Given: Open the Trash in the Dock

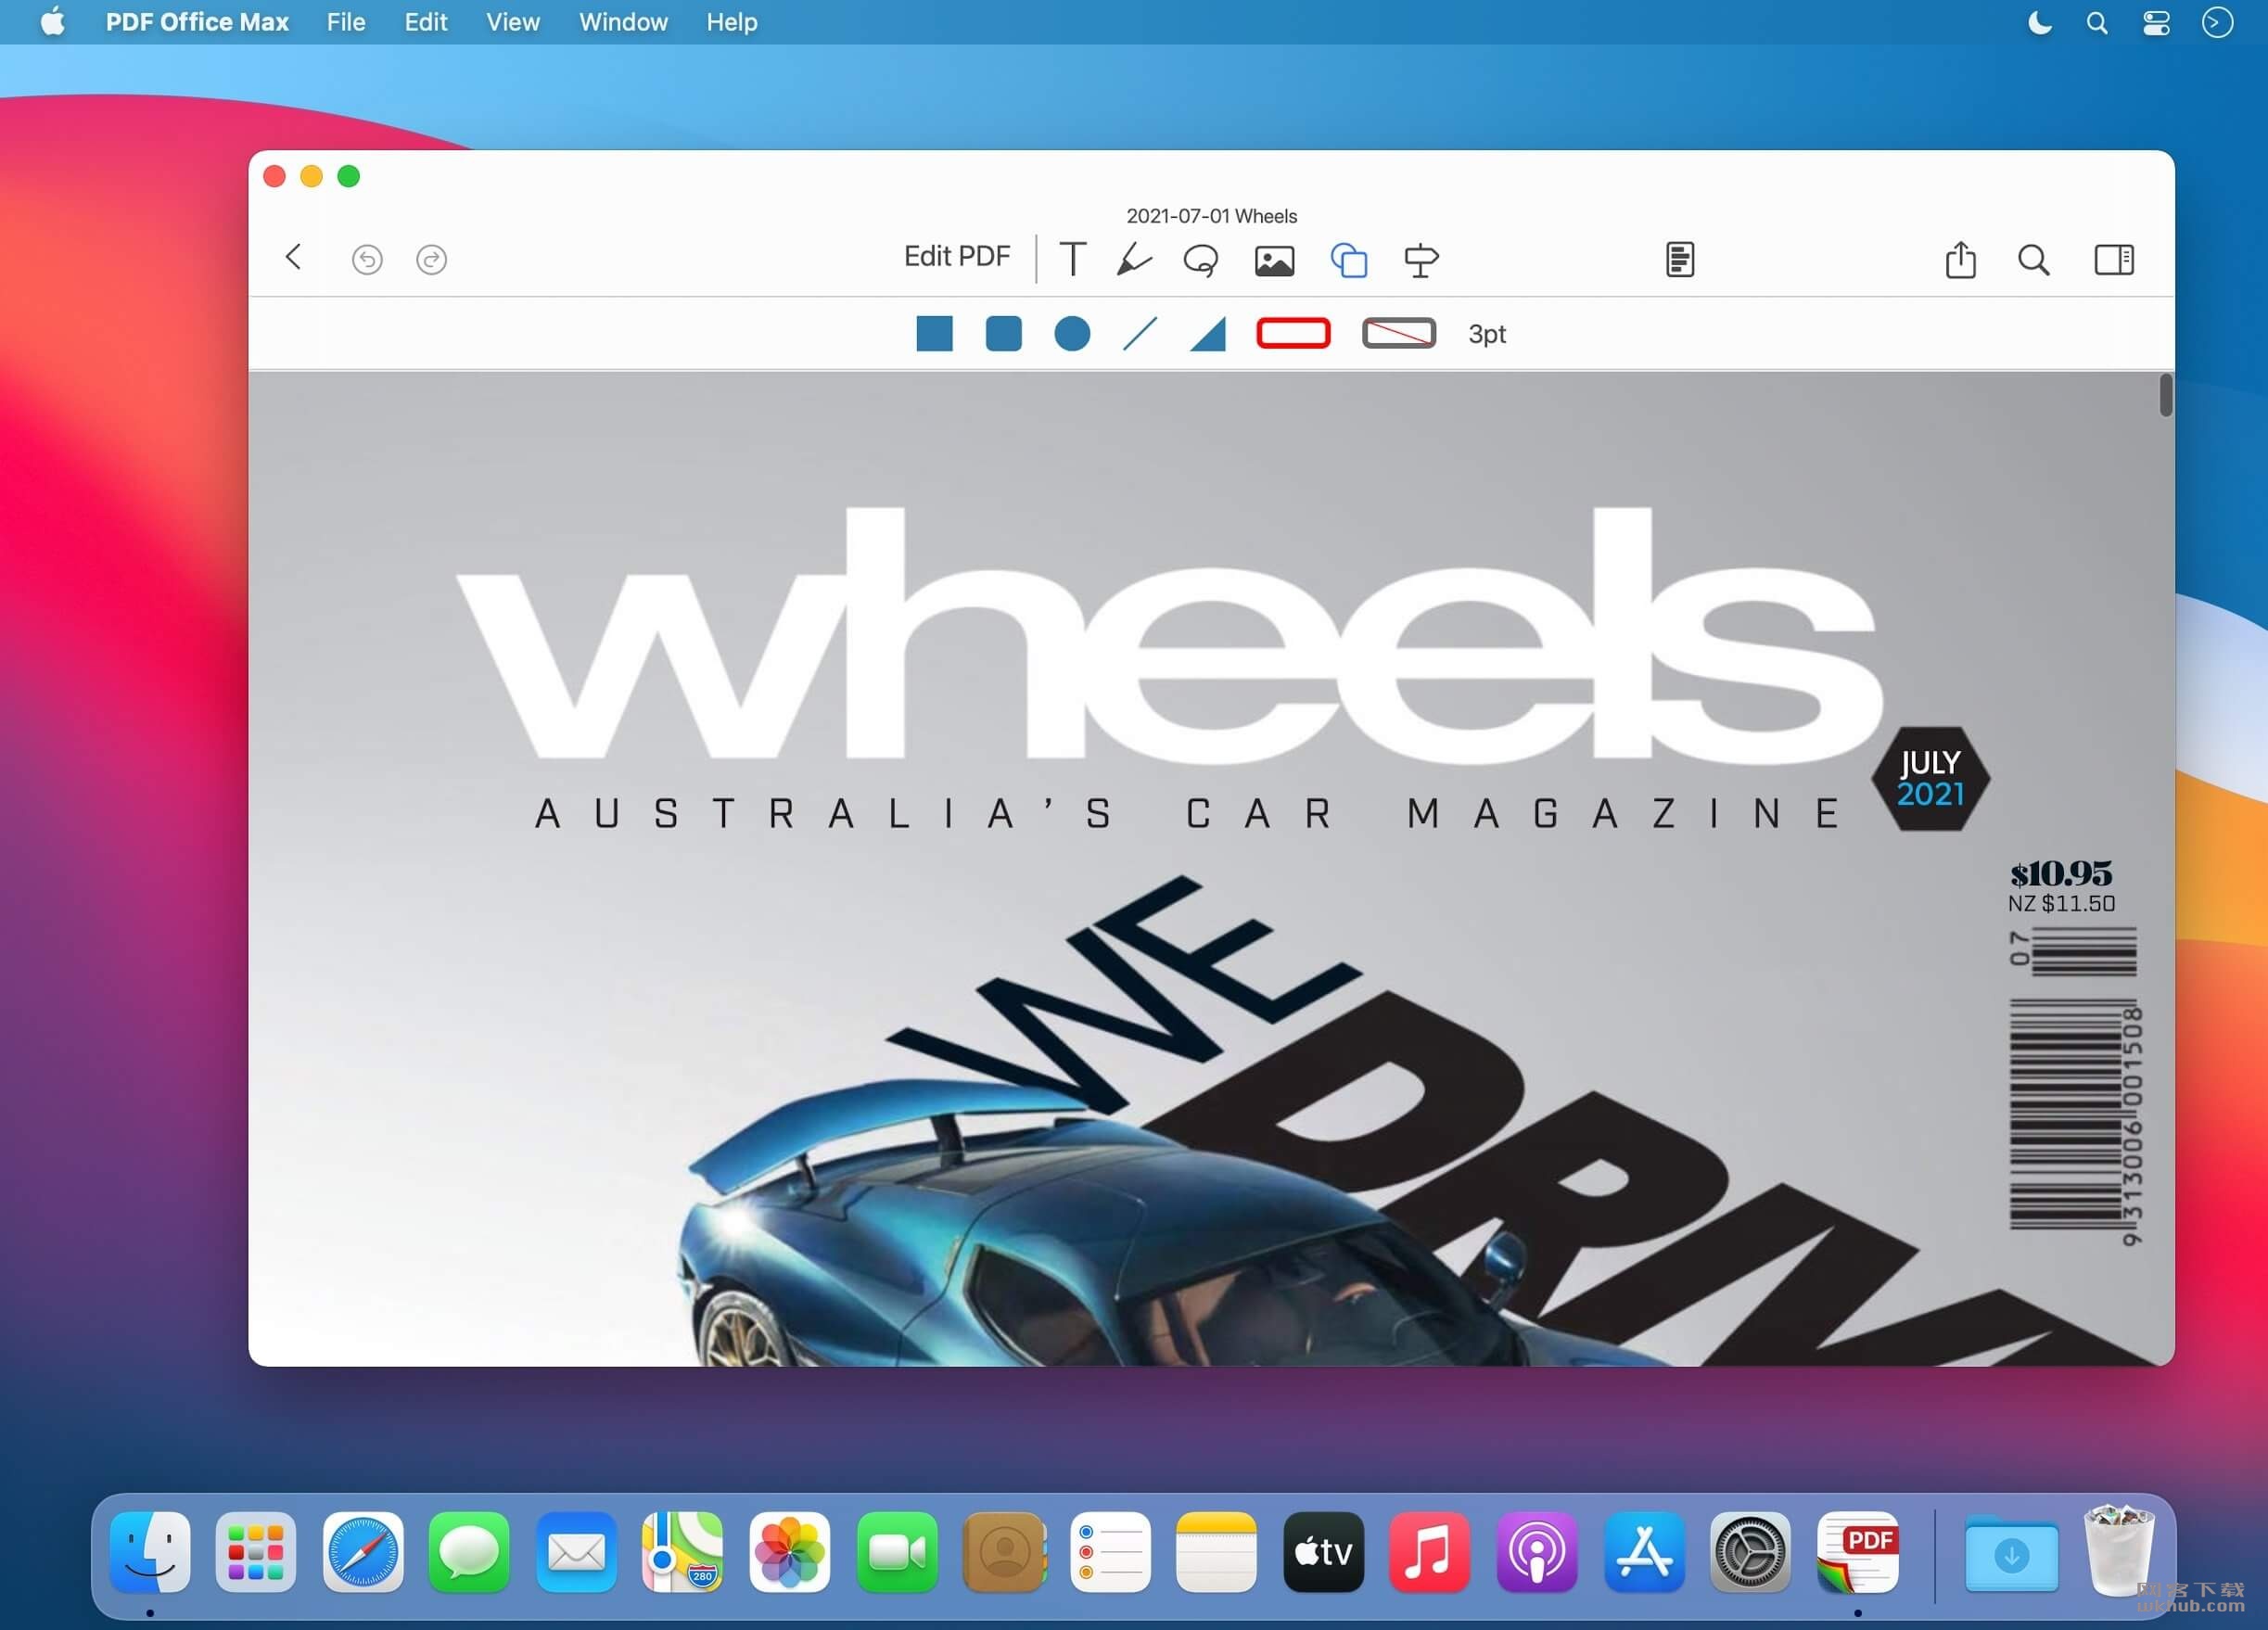Looking at the screenshot, I should point(2118,1549).
